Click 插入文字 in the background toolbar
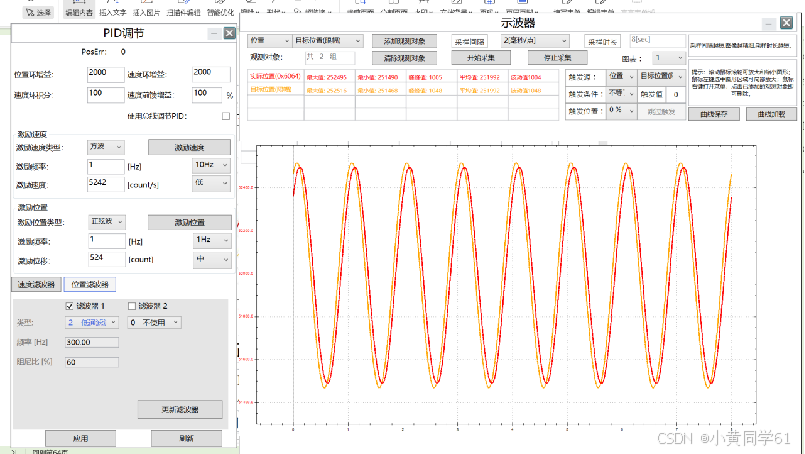Viewport: 805px width, 454px height. (x=112, y=12)
